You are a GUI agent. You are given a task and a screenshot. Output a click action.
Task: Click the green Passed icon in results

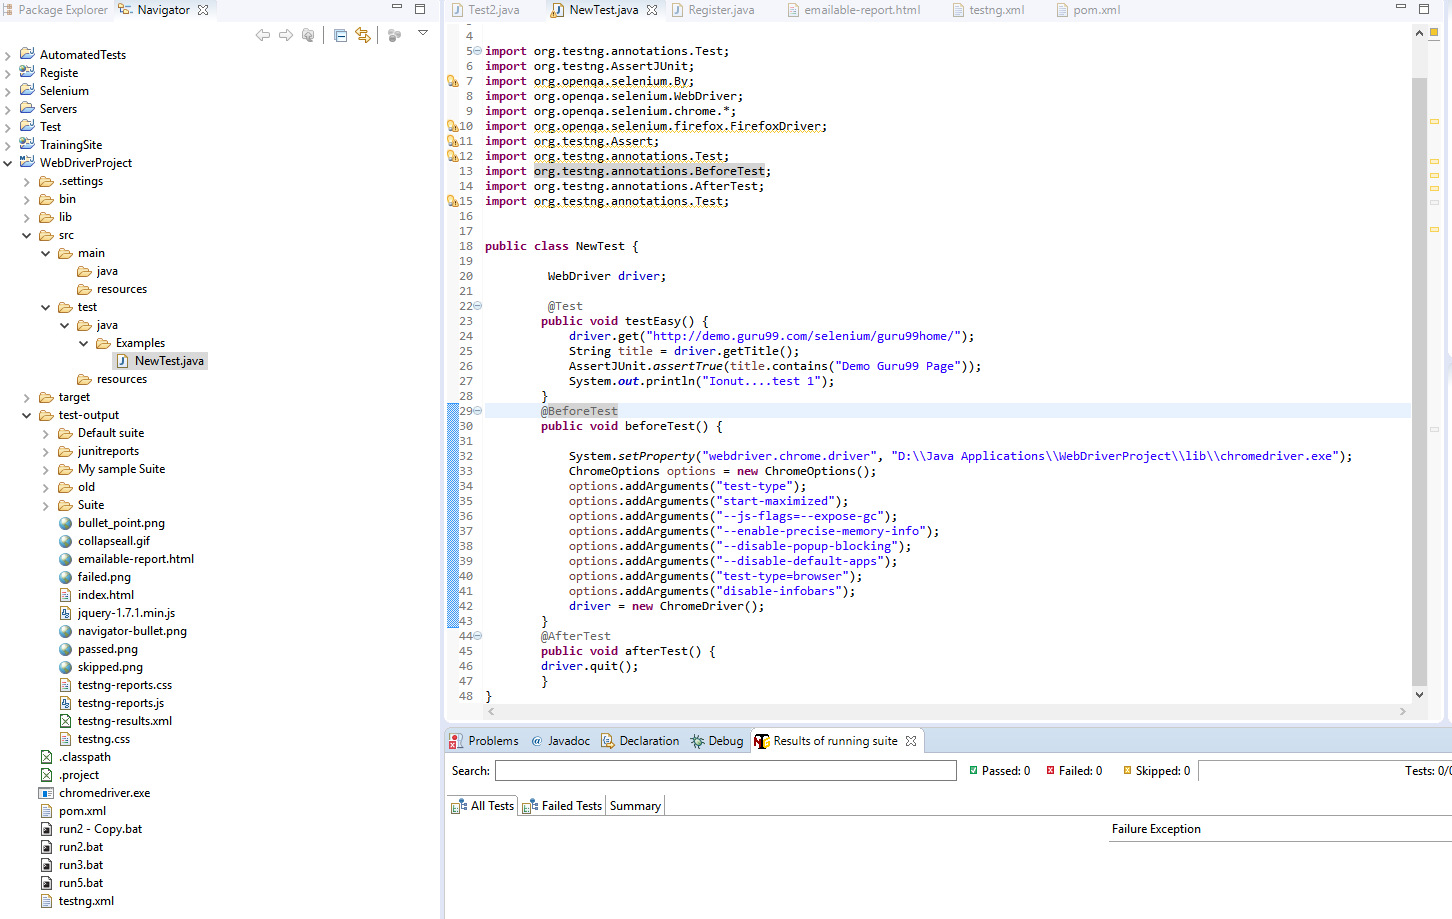pyautogui.click(x=973, y=770)
